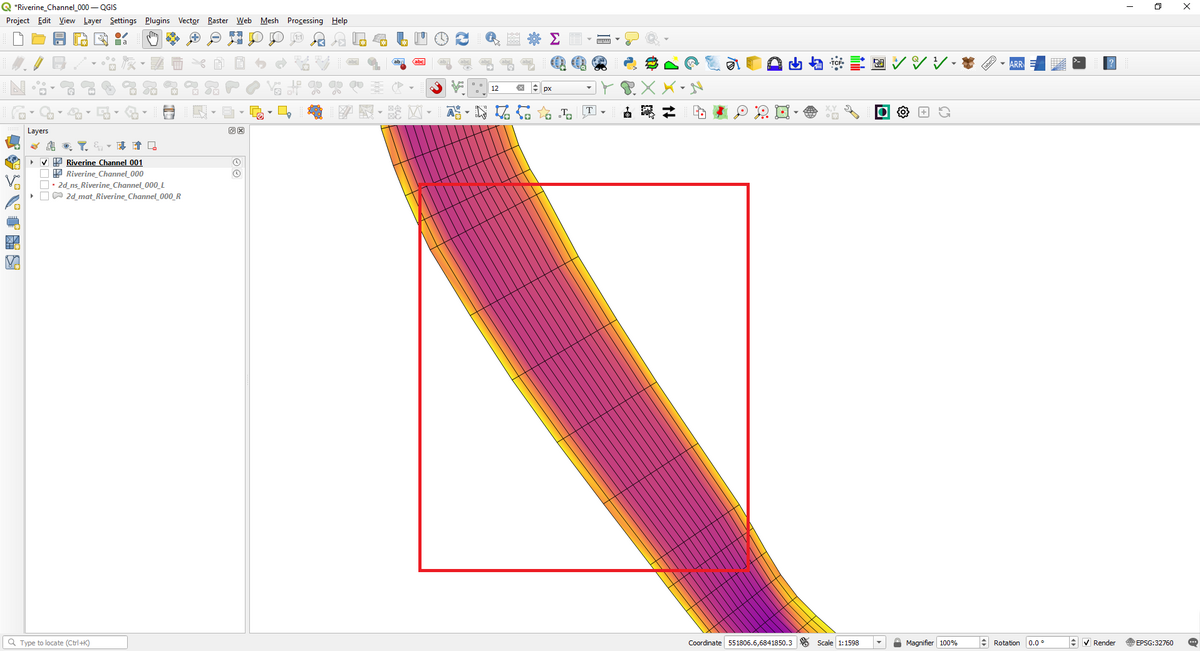Screen dimensions: 1200x651
Task: Click the Refresh map icon
Action: click(x=462, y=39)
